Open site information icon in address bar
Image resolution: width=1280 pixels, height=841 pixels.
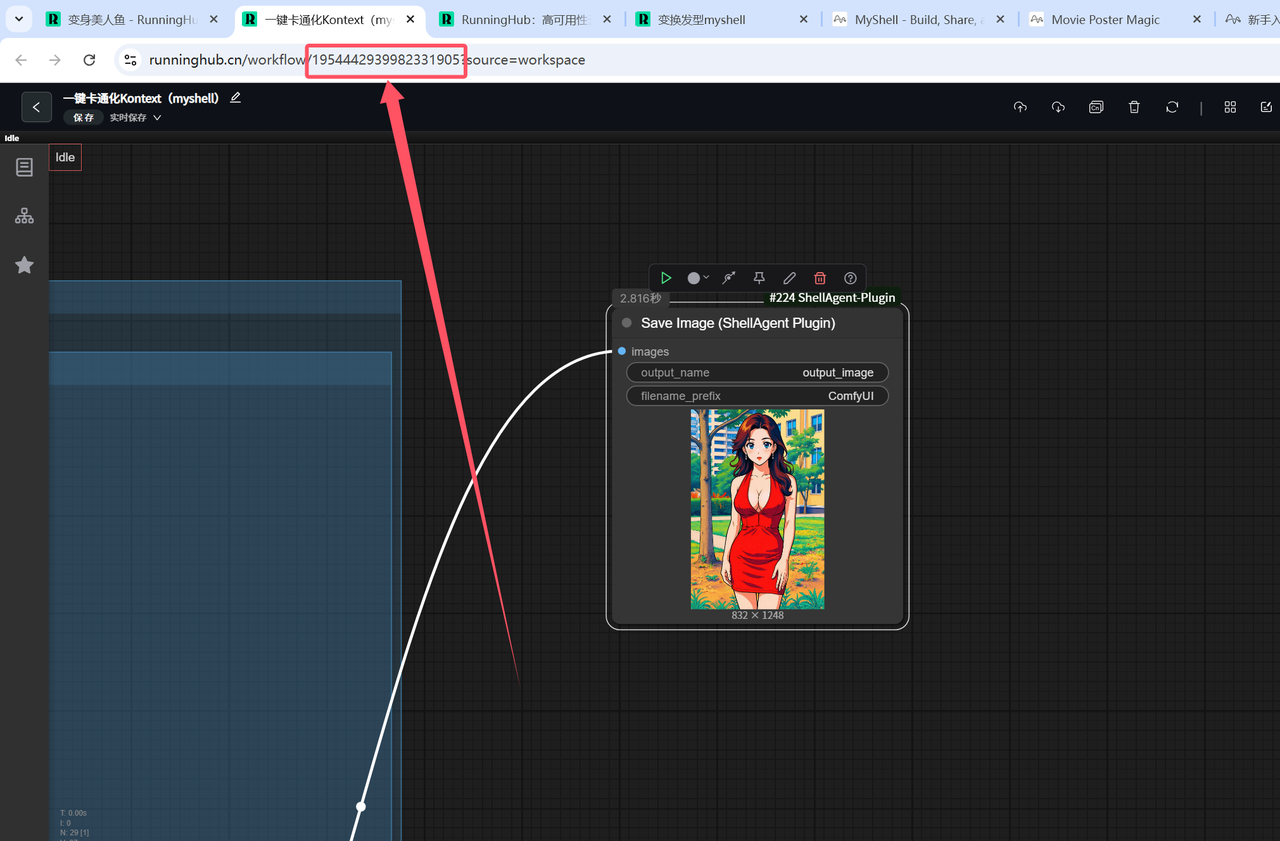130,60
